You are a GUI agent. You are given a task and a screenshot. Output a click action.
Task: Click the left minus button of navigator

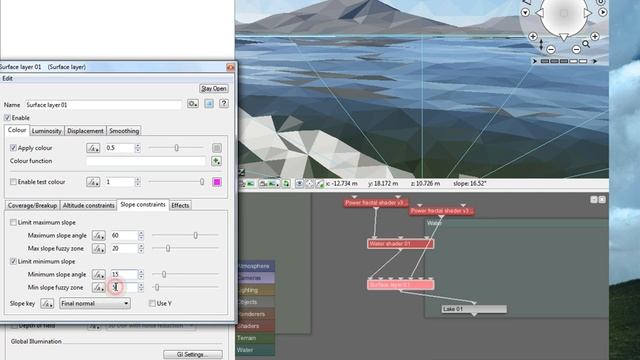pyautogui.click(x=551, y=49)
